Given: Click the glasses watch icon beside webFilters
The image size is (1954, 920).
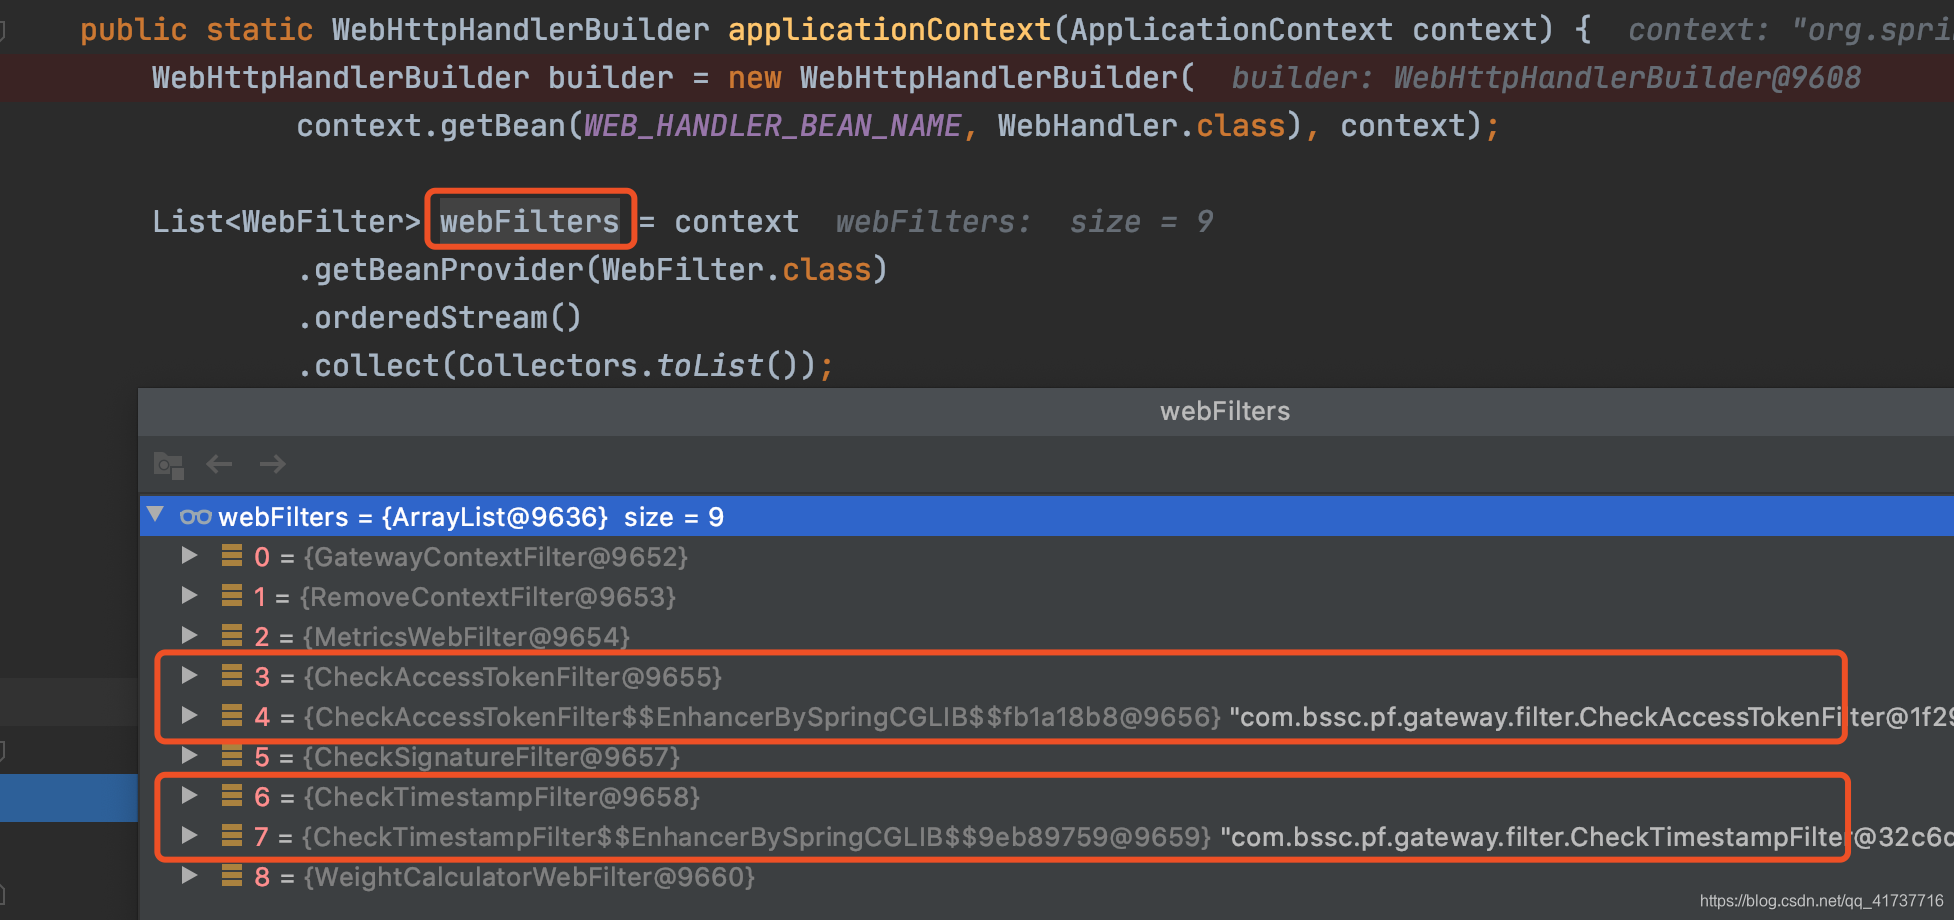Looking at the screenshot, I should tap(195, 517).
